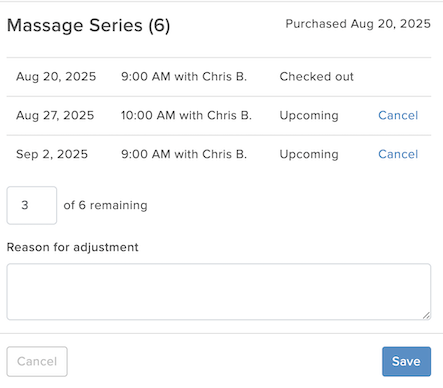This screenshot has height=388, width=443.
Task: Save the series adjustment
Action: tap(406, 361)
